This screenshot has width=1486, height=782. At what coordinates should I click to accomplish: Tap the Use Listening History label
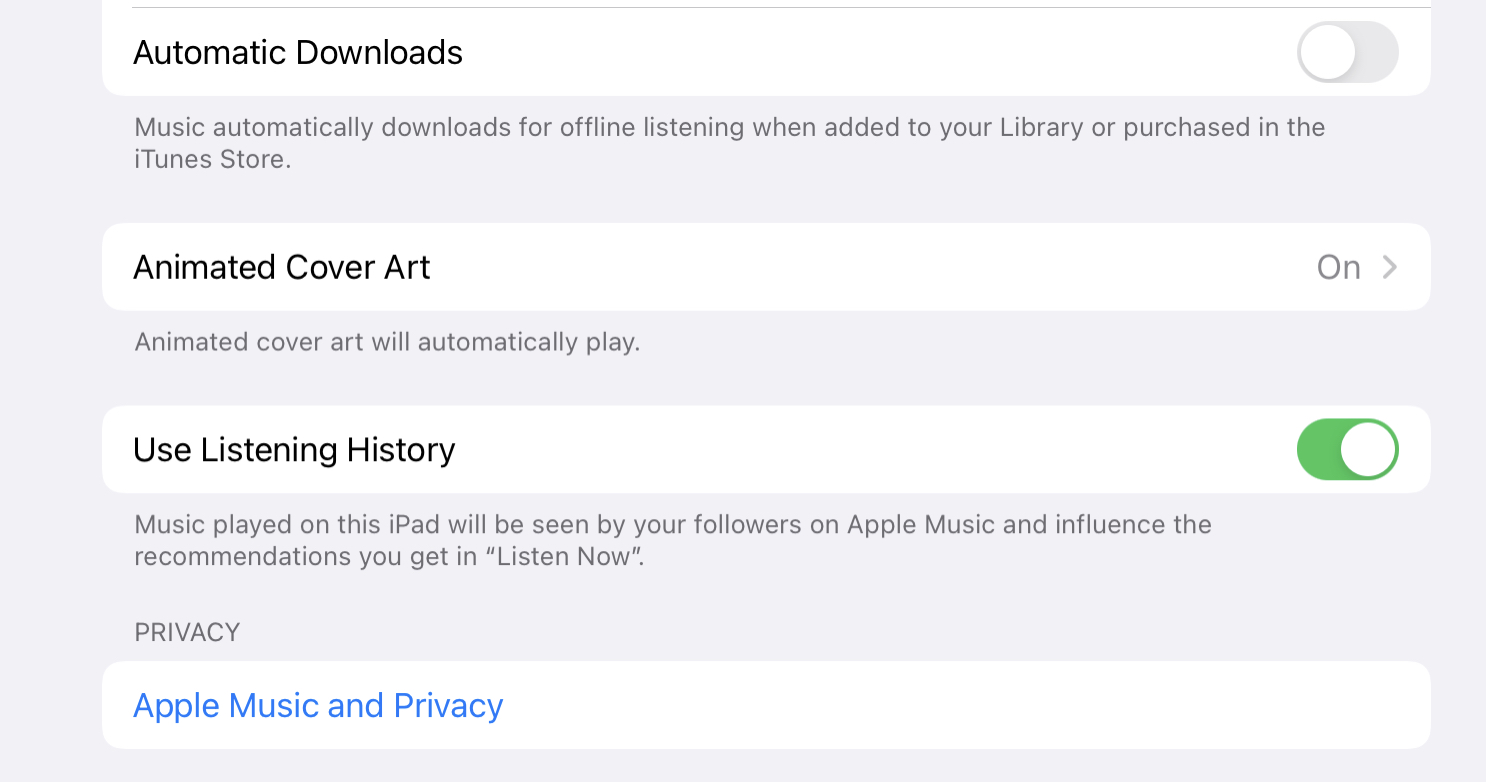coord(294,450)
